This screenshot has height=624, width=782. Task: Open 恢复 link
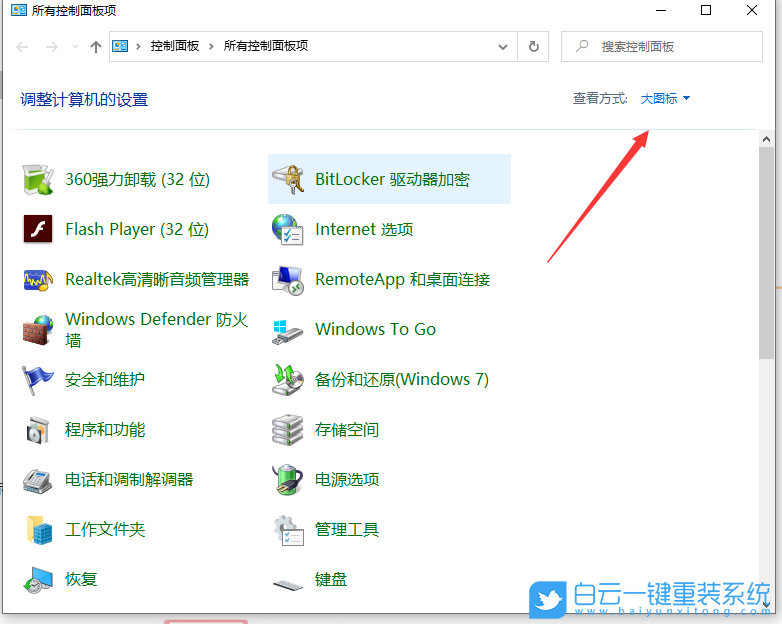coord(81,579)
